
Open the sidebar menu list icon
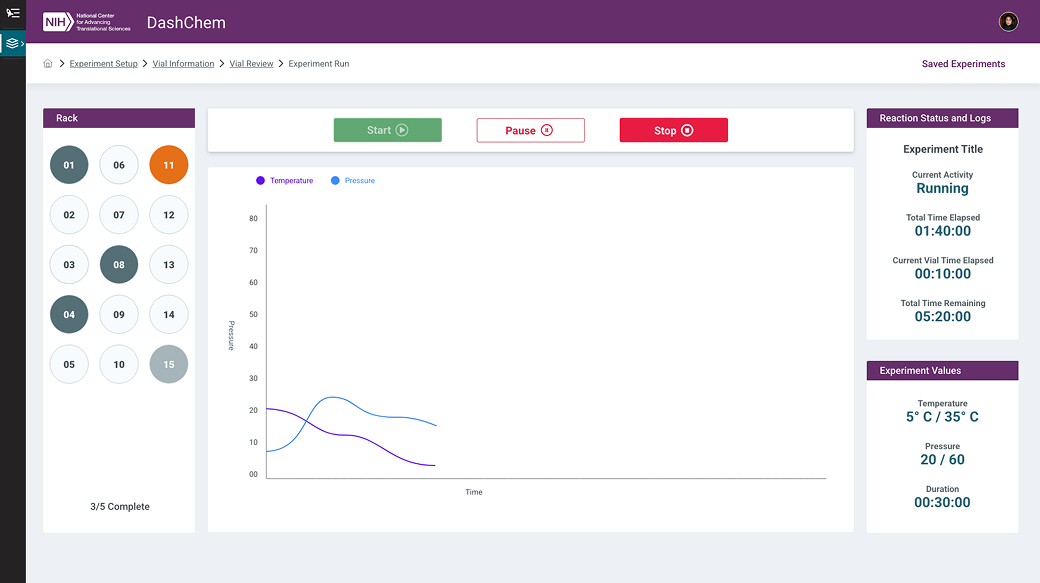[13, 12]
